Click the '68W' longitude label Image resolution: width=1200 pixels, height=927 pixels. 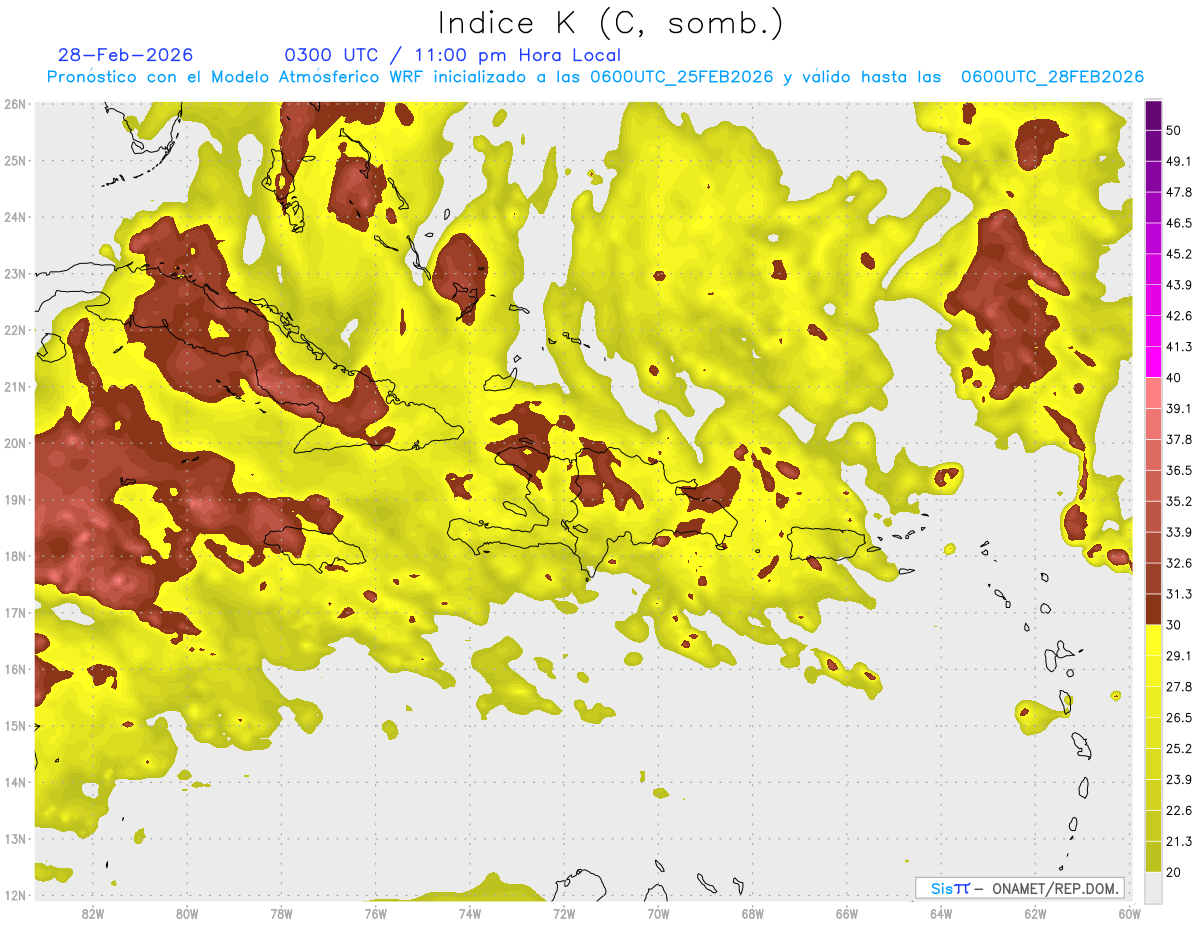click(x=753, y=913)
